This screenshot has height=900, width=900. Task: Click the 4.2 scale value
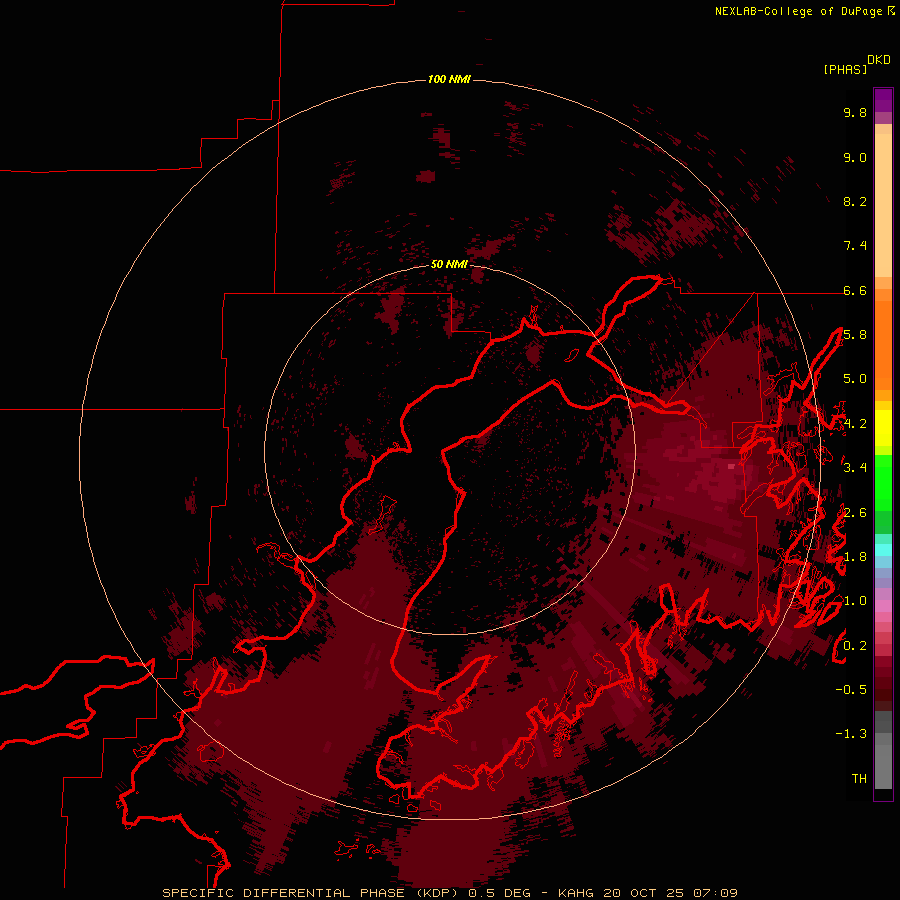coord(855,424)
